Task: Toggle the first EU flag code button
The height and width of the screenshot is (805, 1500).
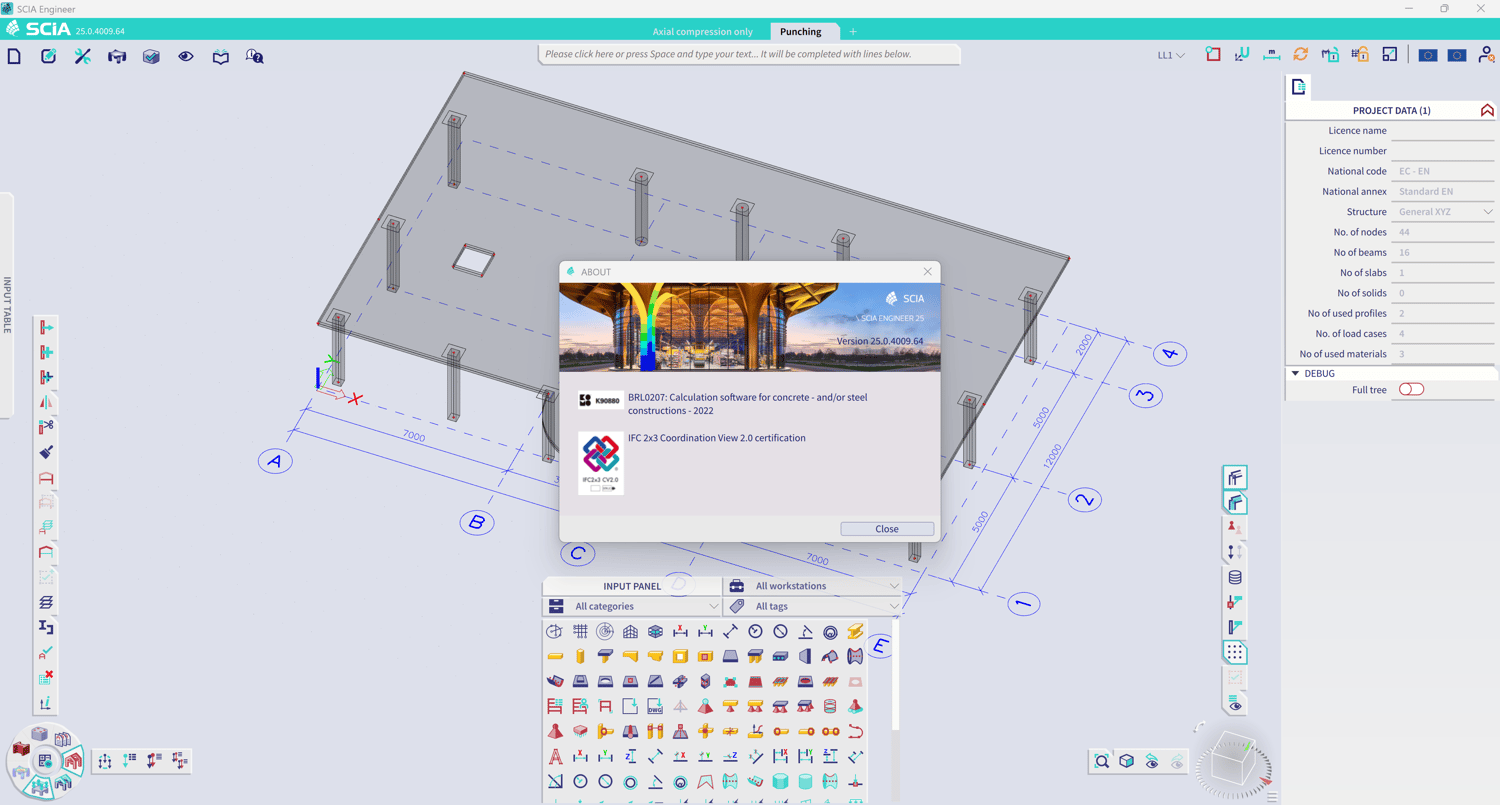Action: (1428, 54)
